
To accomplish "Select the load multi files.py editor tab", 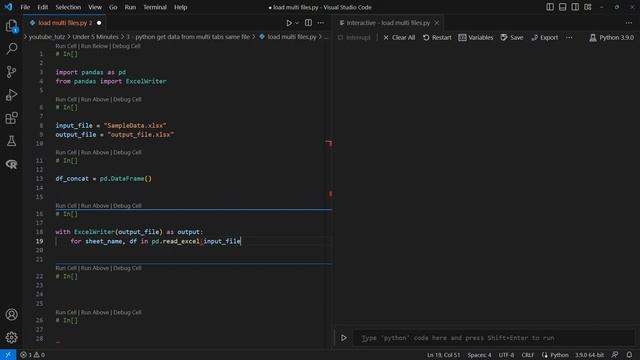I will click(64, 23).
